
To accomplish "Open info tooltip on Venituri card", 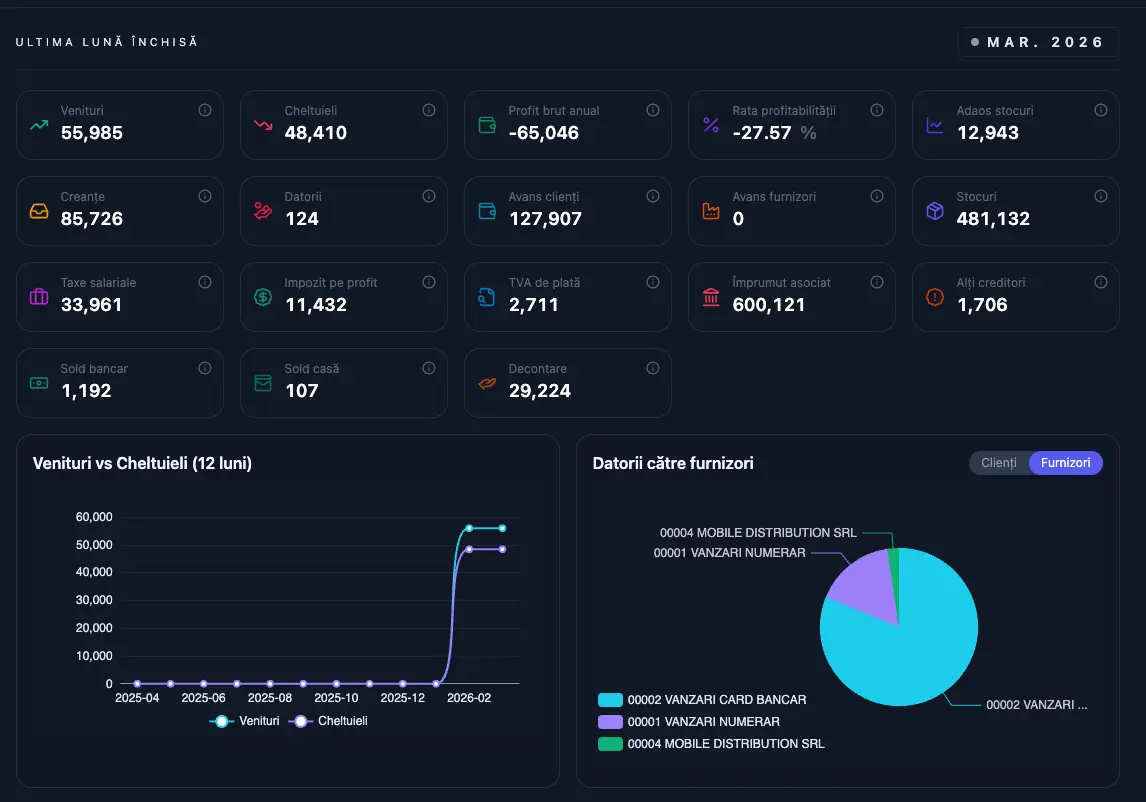I will point(205,110).
